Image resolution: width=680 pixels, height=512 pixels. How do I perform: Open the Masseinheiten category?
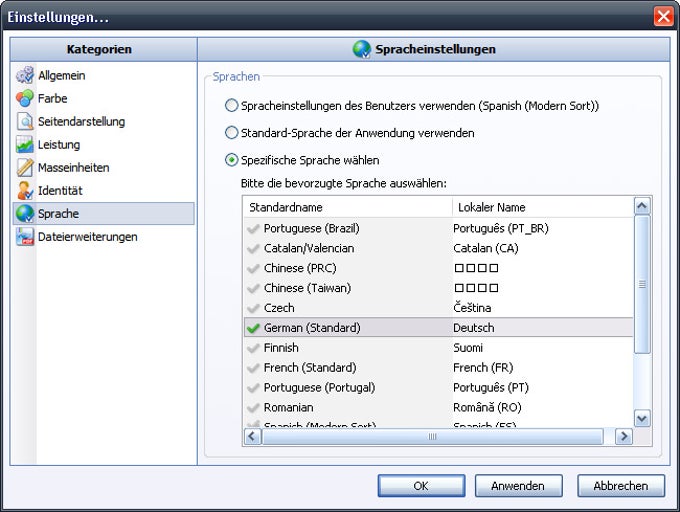[104, 167]
